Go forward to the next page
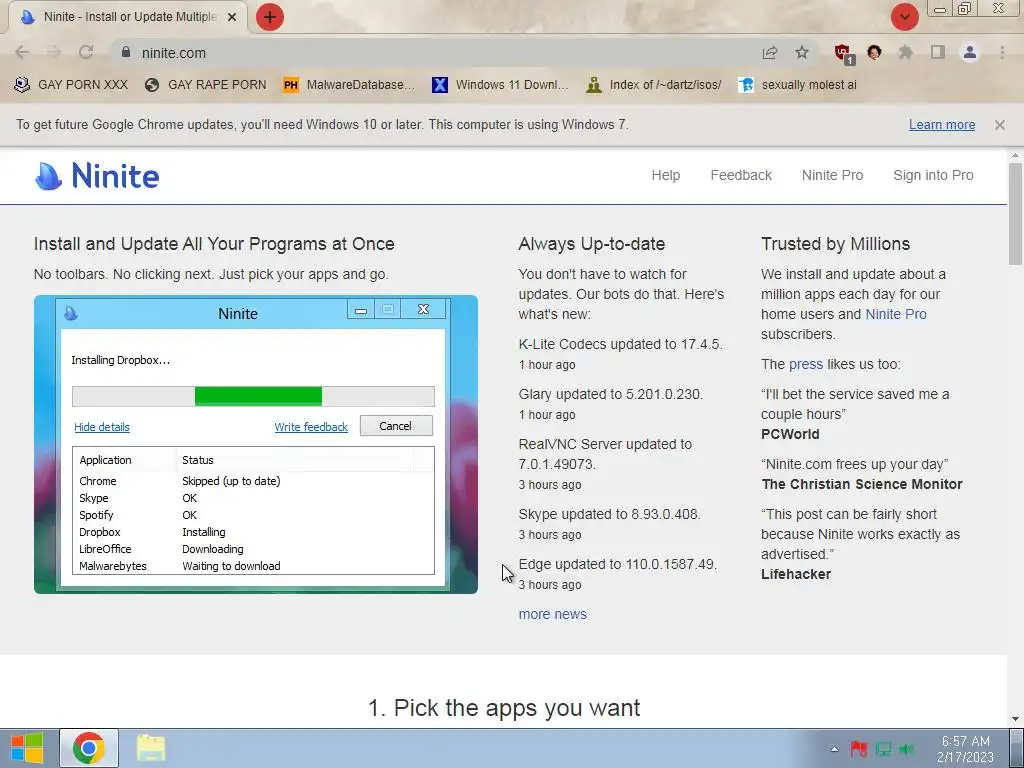The image size is (1024, 768). point(54,52)
